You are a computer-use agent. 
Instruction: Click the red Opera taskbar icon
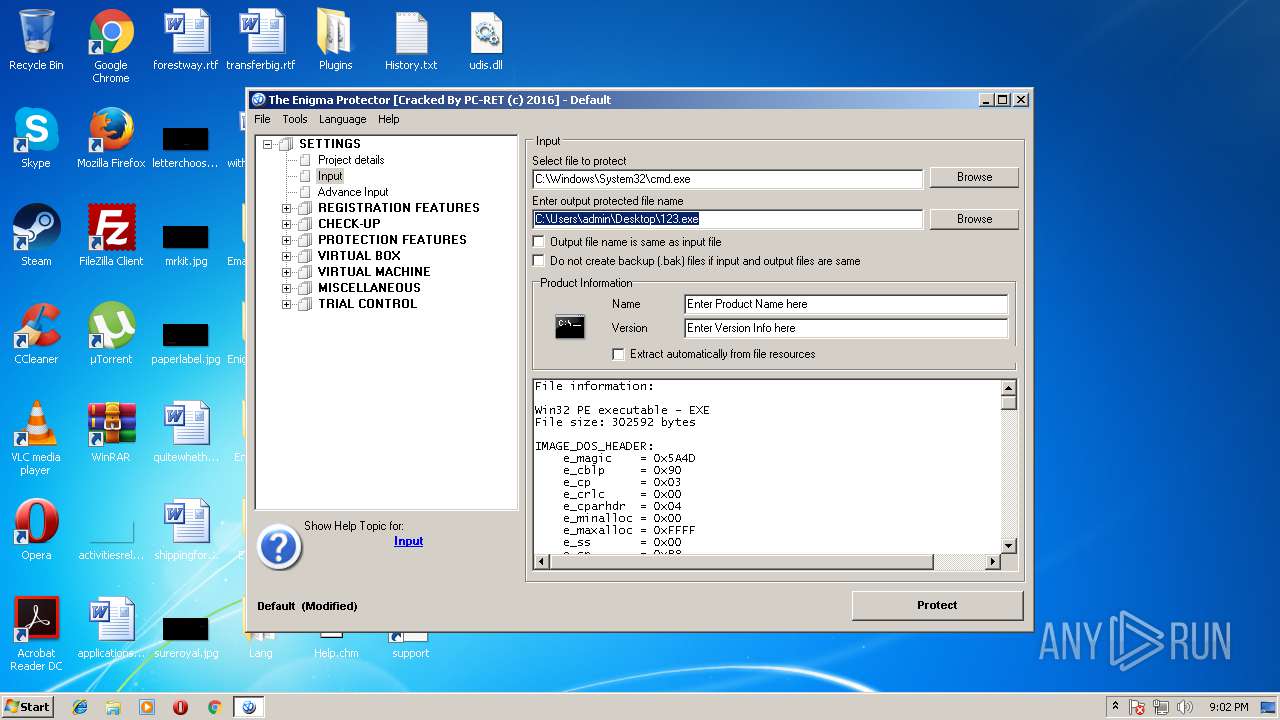pos(180,707)
